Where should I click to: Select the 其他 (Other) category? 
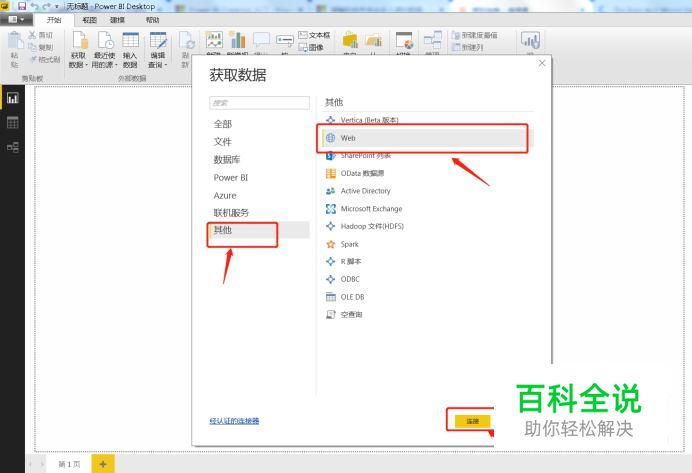(x=260, y=230)
